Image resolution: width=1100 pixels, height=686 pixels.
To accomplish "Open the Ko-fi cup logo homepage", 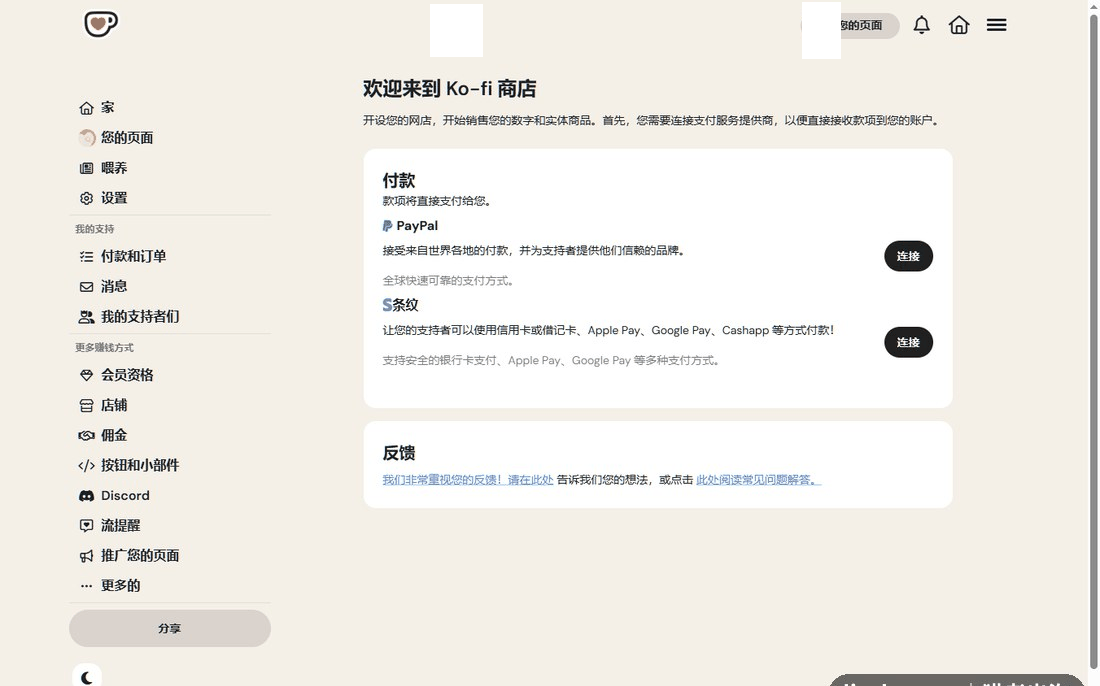I will tap(101, 24).
